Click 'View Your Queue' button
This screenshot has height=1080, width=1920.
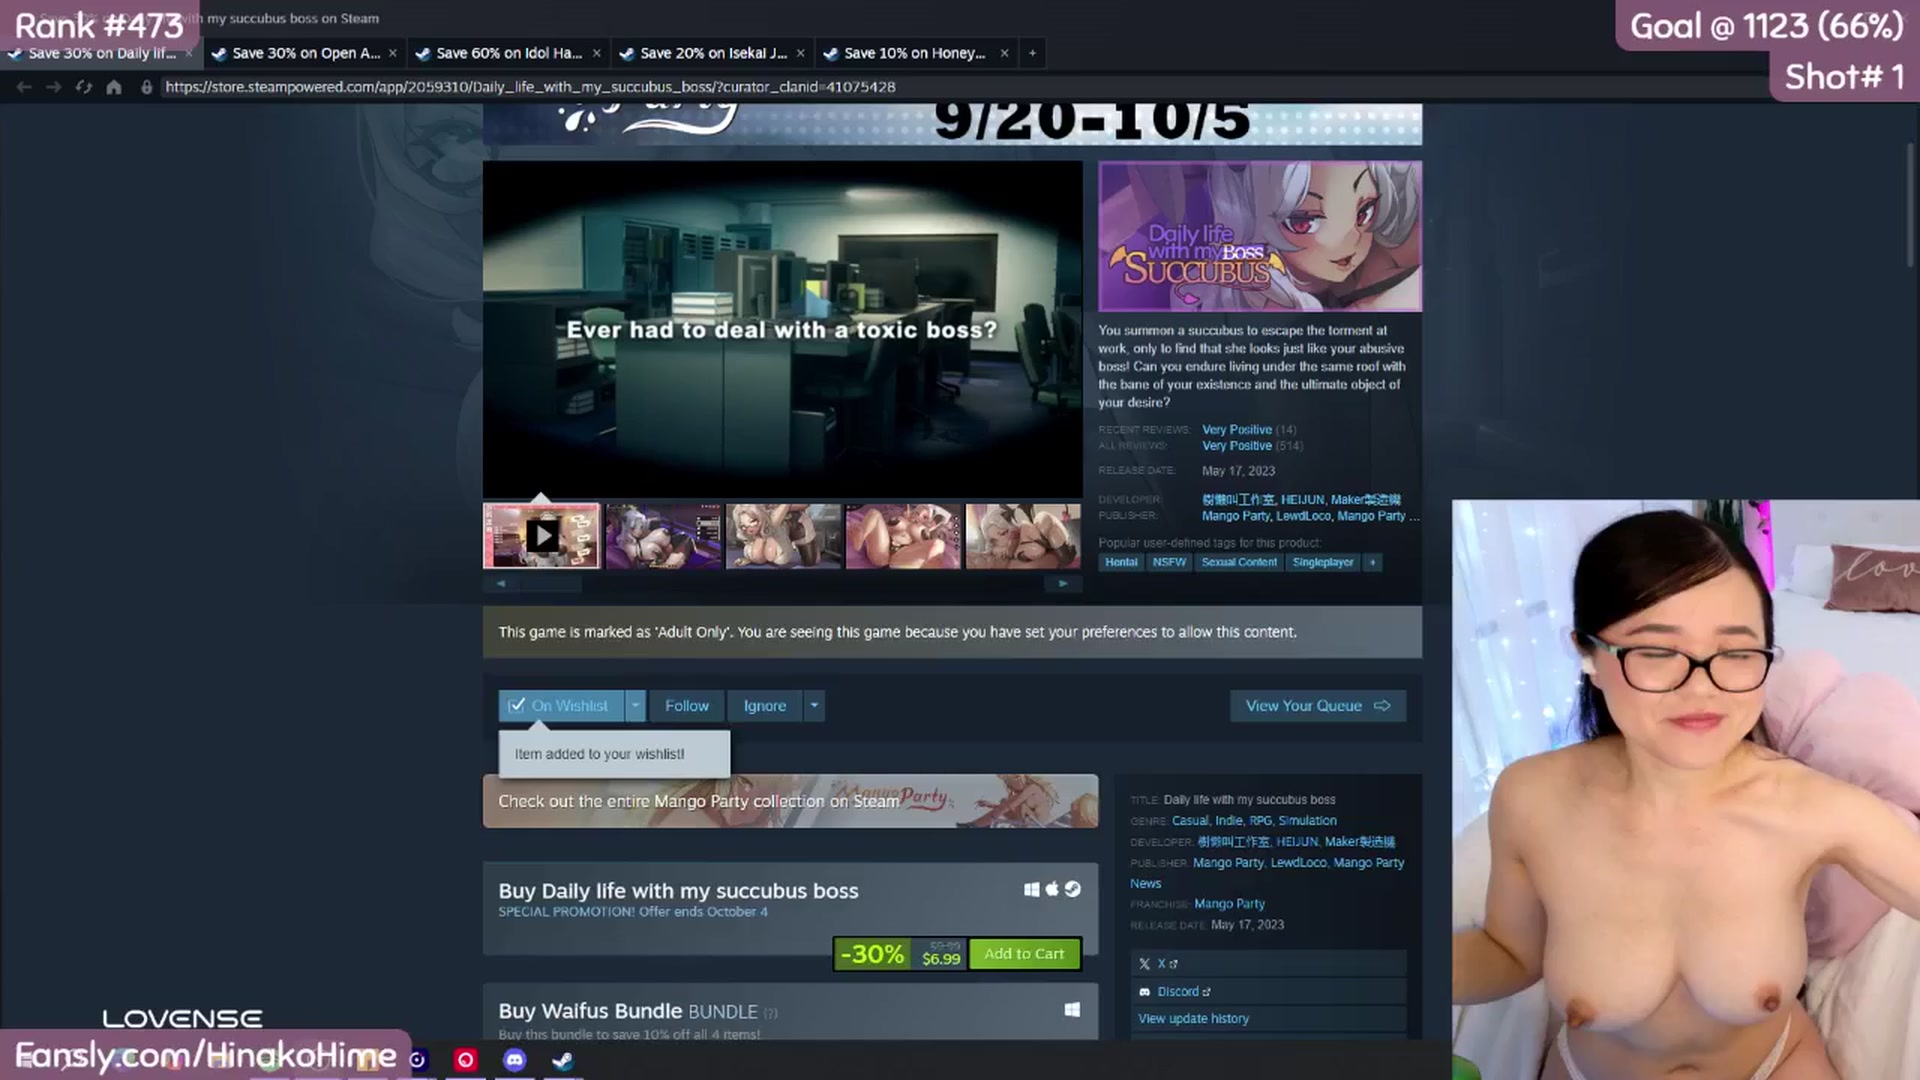point(1318,706)
